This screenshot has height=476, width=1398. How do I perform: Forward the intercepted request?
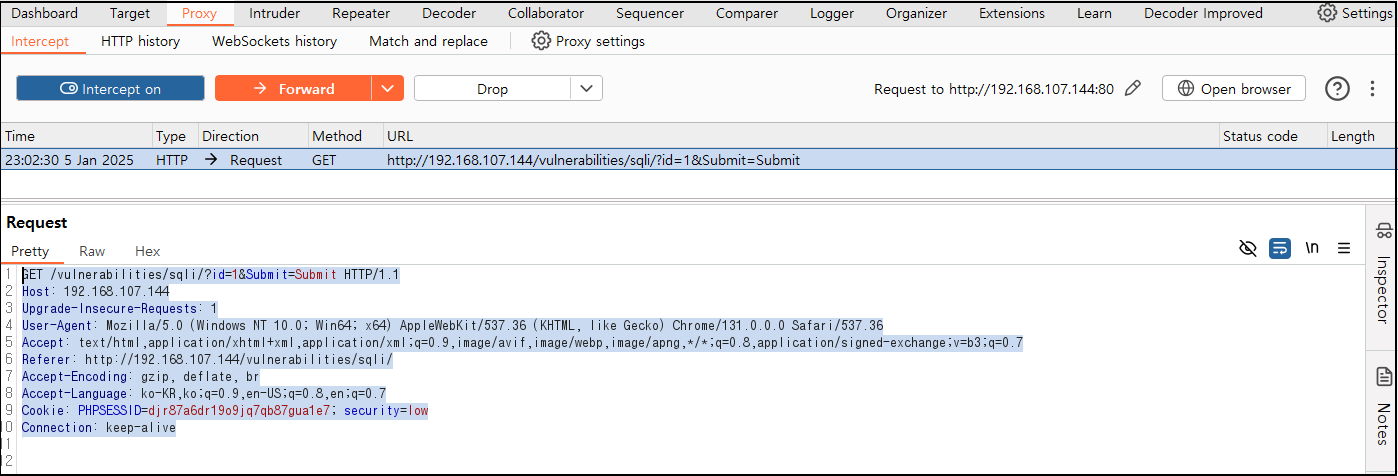click(x=293, y=88)
